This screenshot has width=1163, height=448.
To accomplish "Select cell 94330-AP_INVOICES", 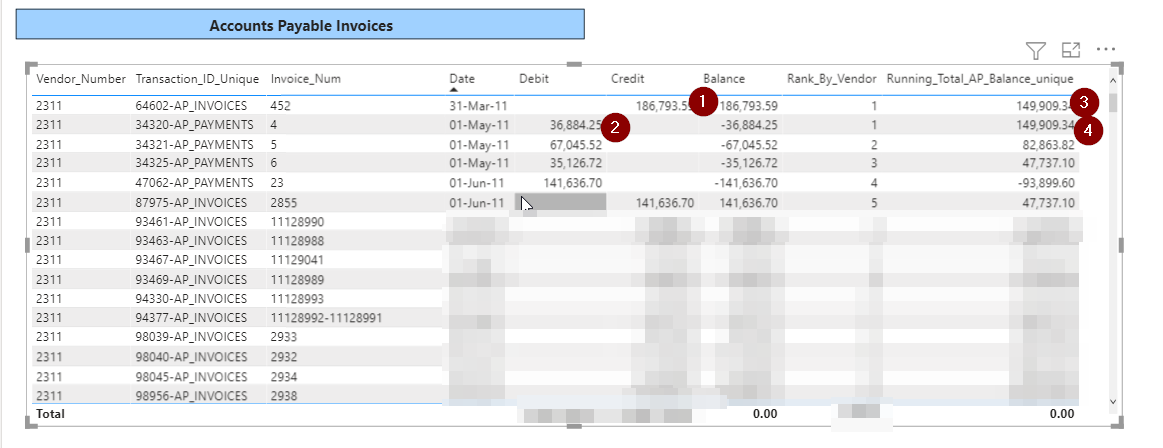I will pos(191,299).
